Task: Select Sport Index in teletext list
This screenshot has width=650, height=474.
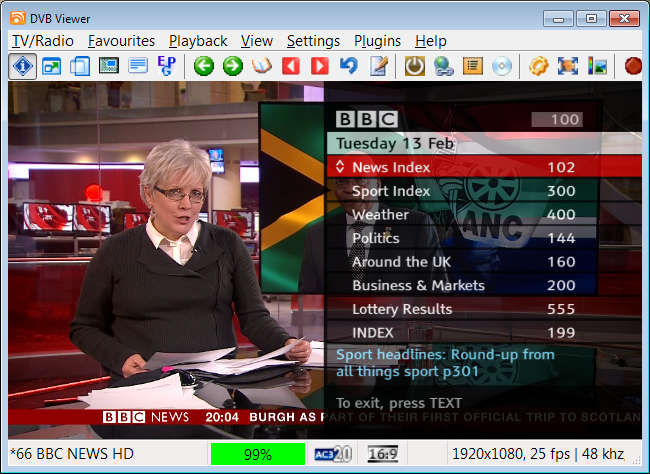Action: point(391,191)
